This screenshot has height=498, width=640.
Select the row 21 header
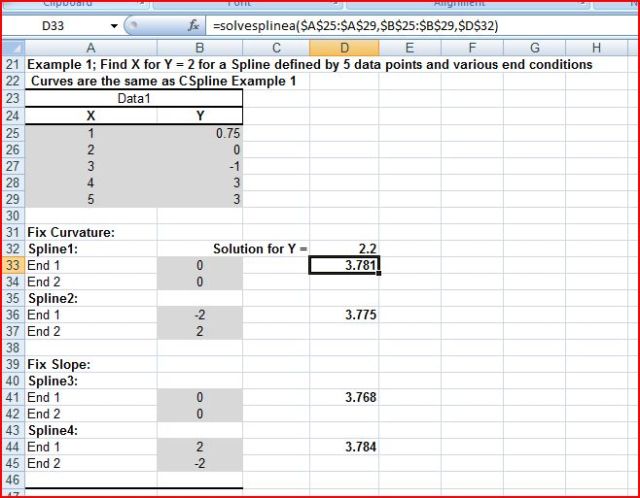coord(12,64)
